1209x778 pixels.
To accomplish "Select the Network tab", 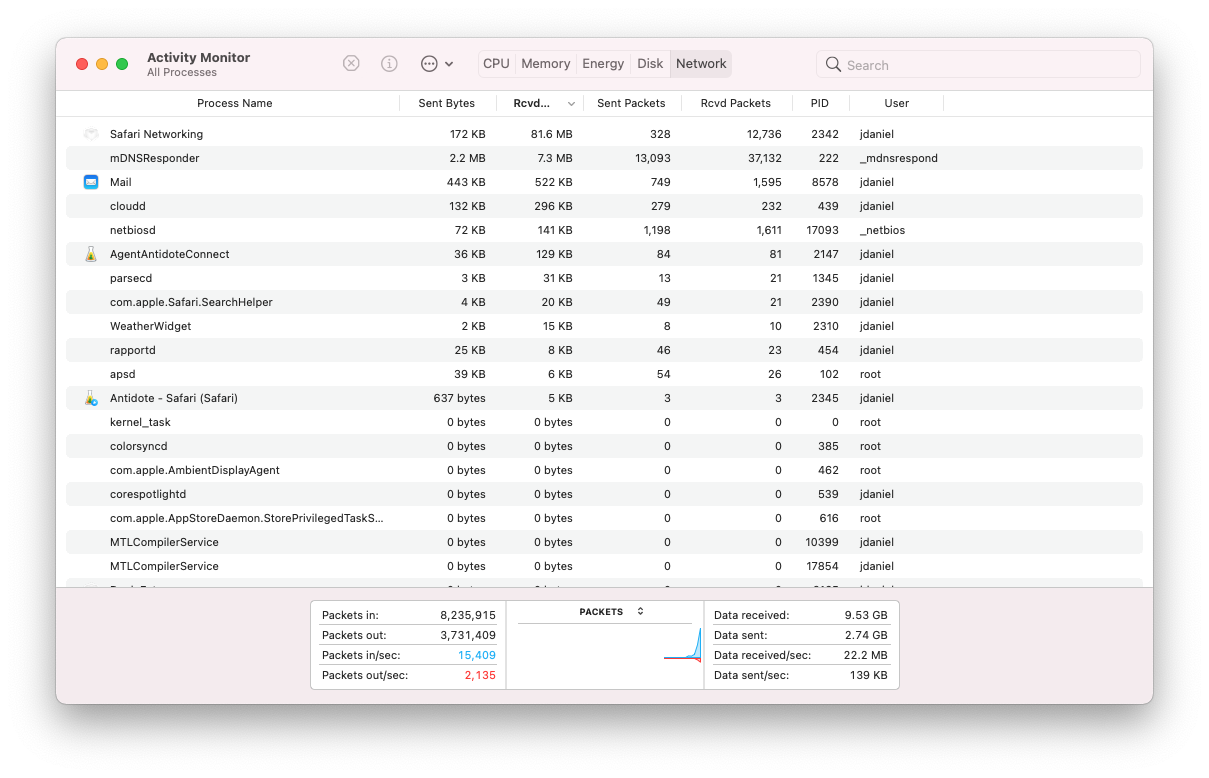I will click(701, 63).
